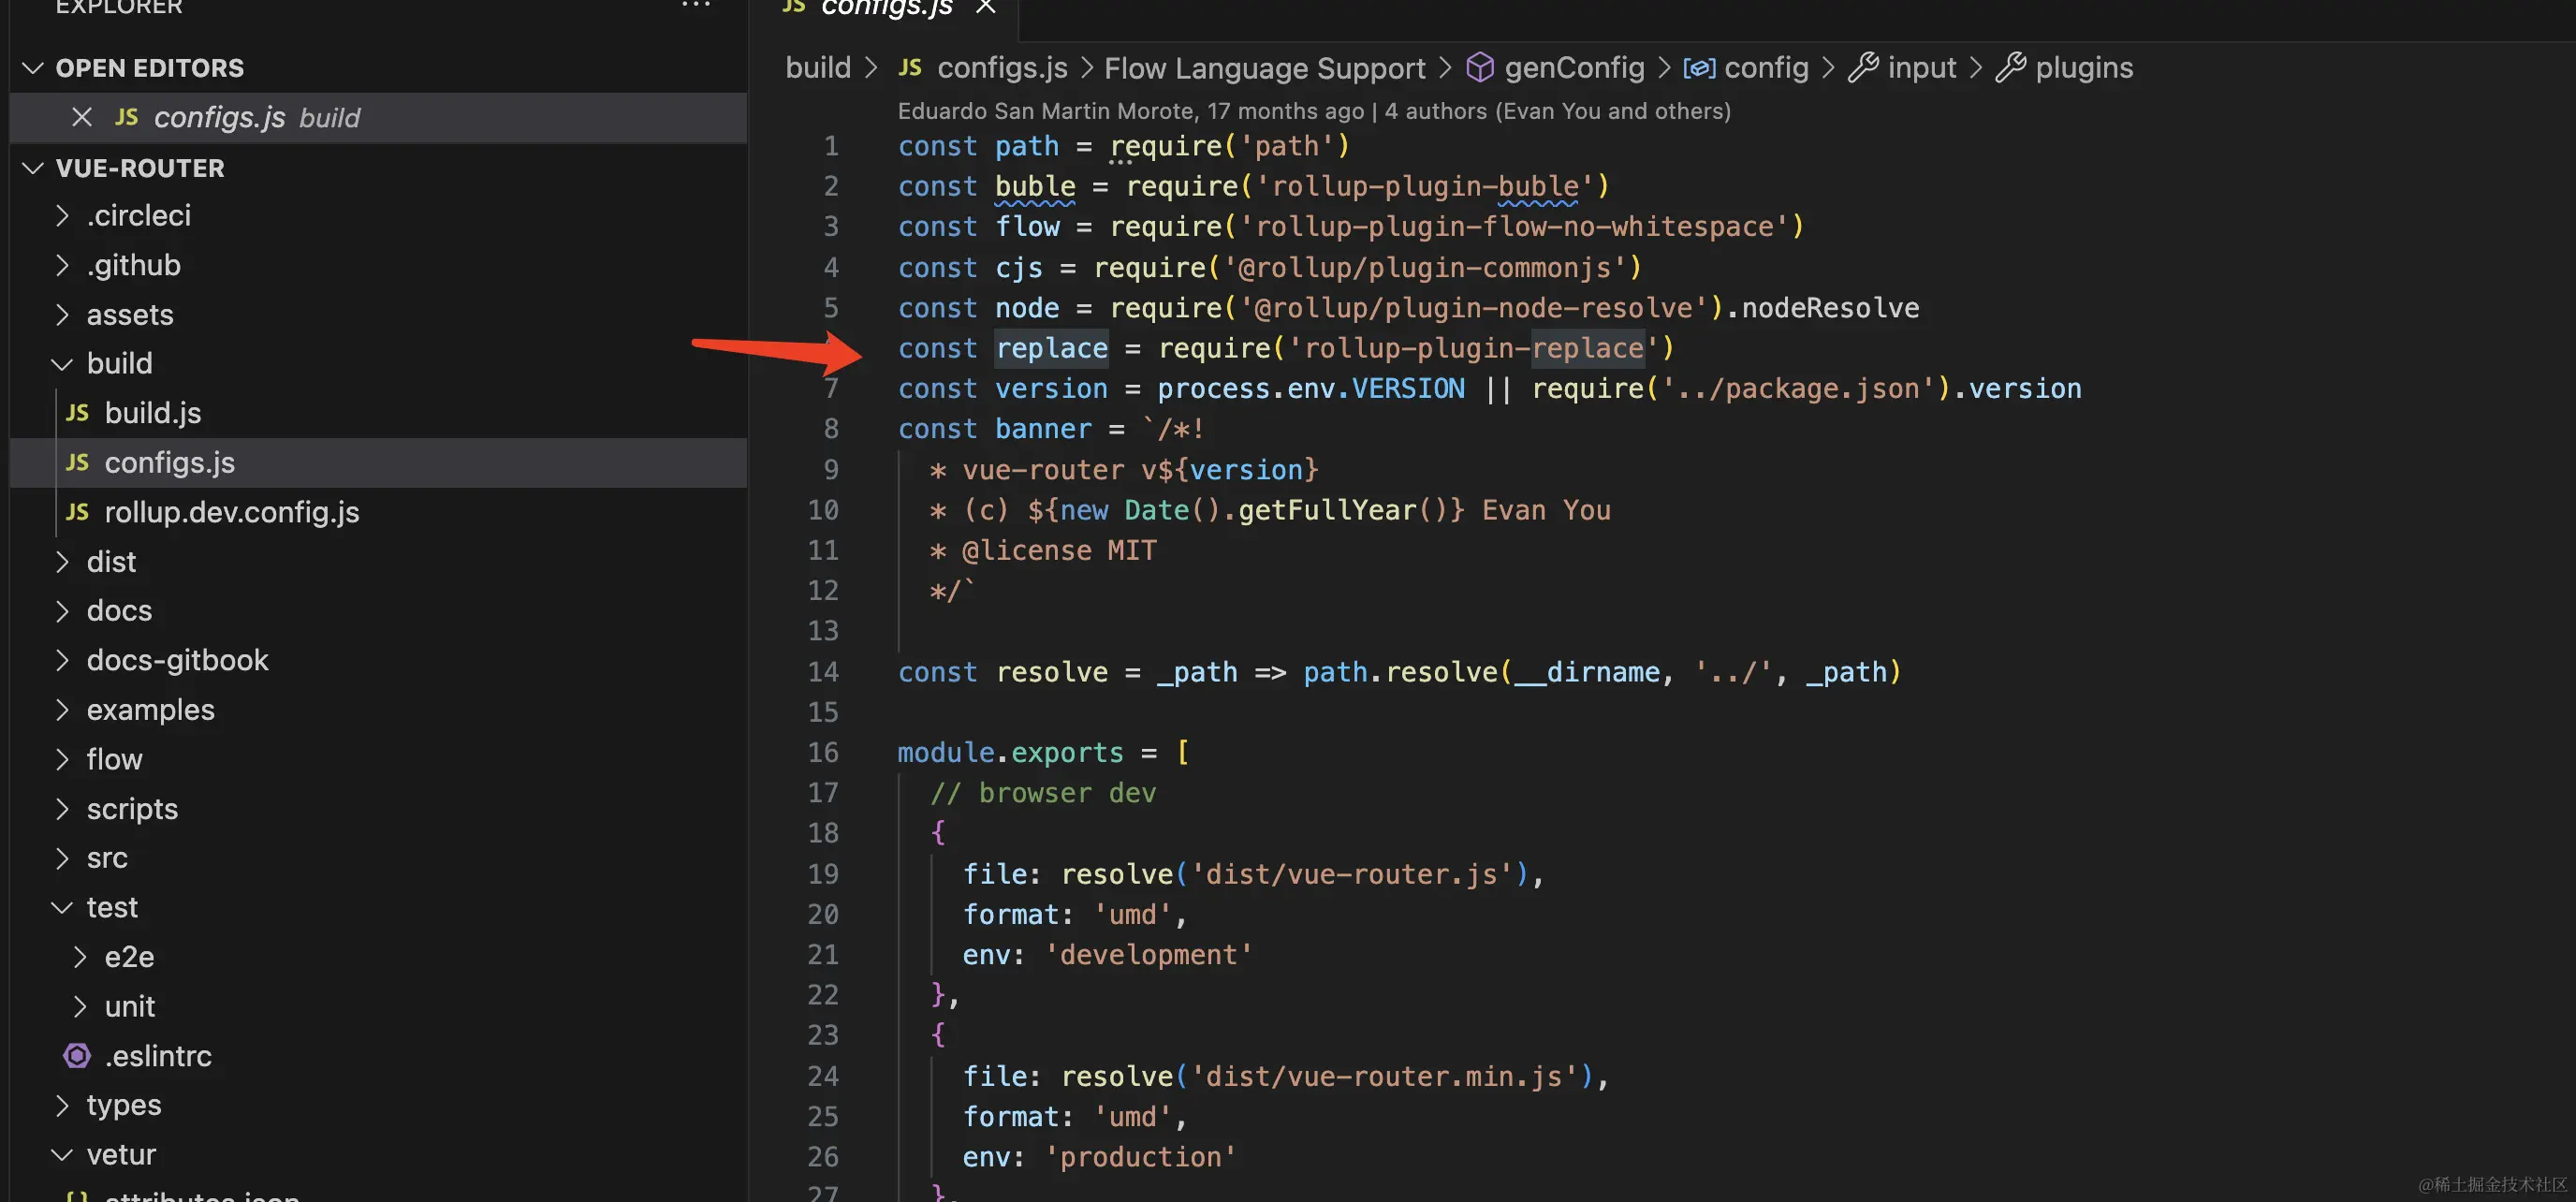Collapse the VUE-ROUTER project section
This screenshot has width=2576, height=1202.
(33, 168)
